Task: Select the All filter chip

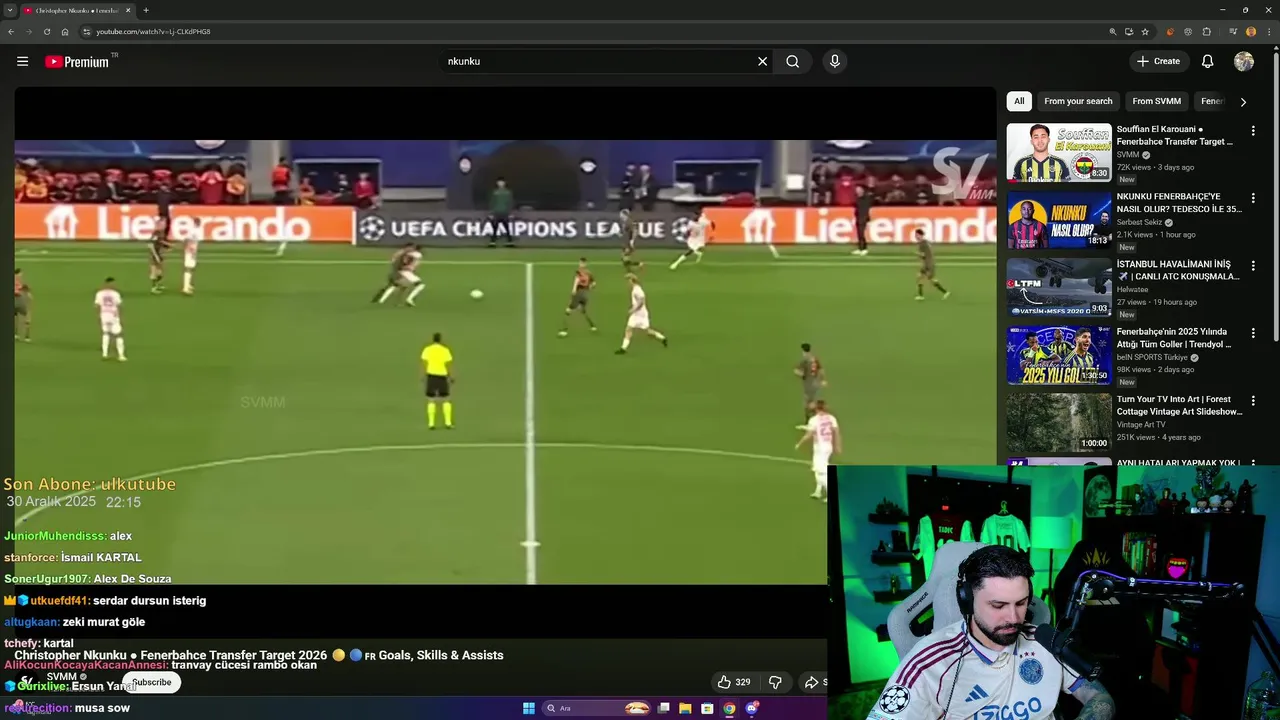Action: click(x=1019, y=101)
